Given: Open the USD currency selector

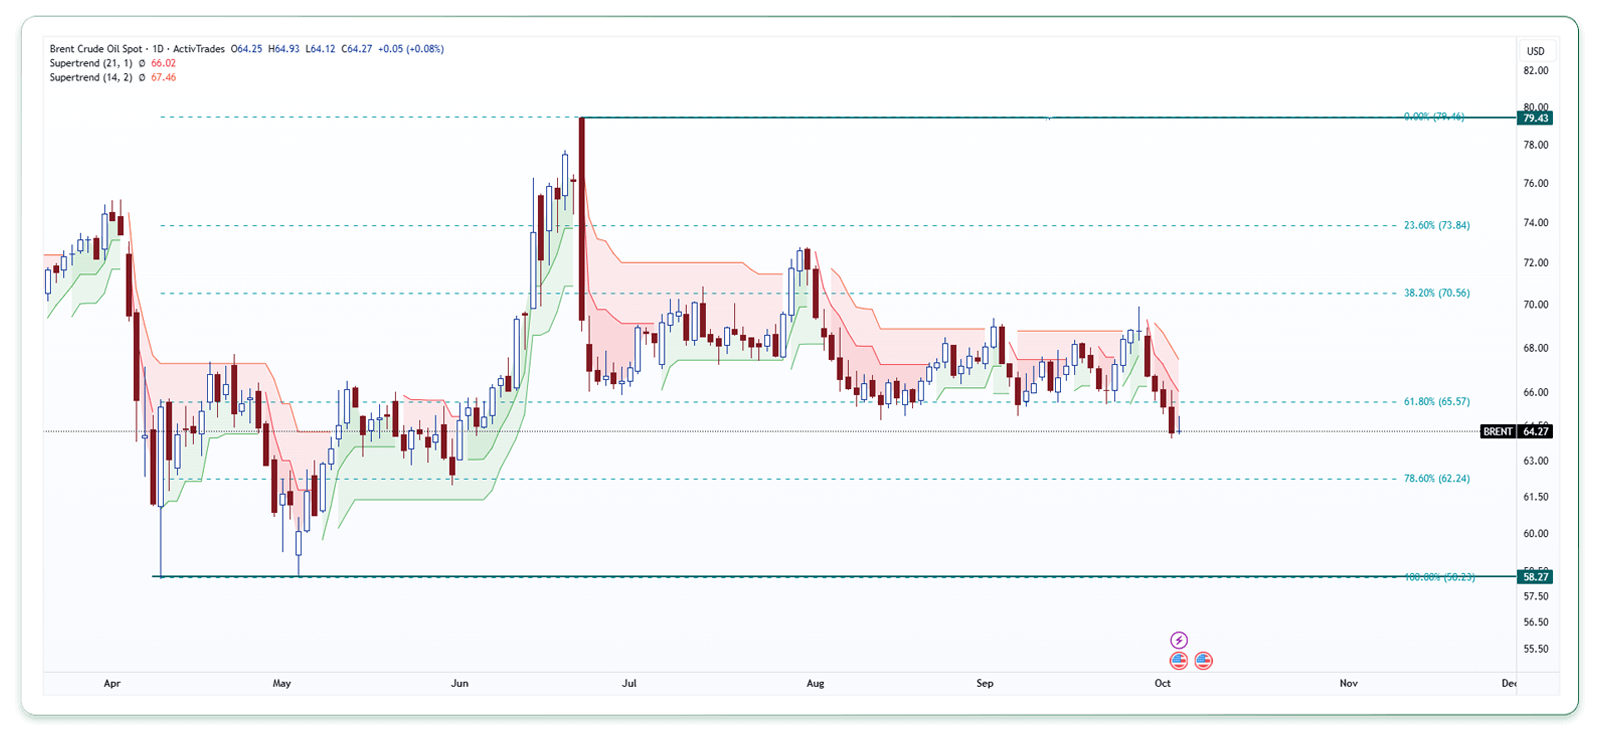Looking at the screenshot, I should click(1535, 51).
